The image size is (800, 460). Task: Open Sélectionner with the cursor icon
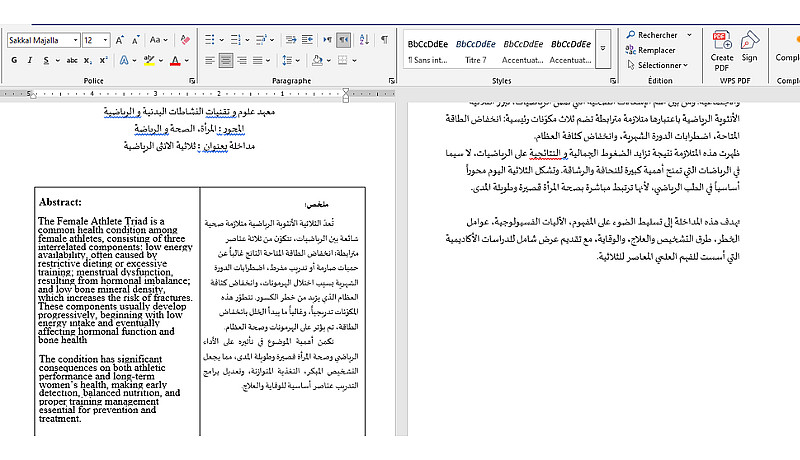pos(631,65)
